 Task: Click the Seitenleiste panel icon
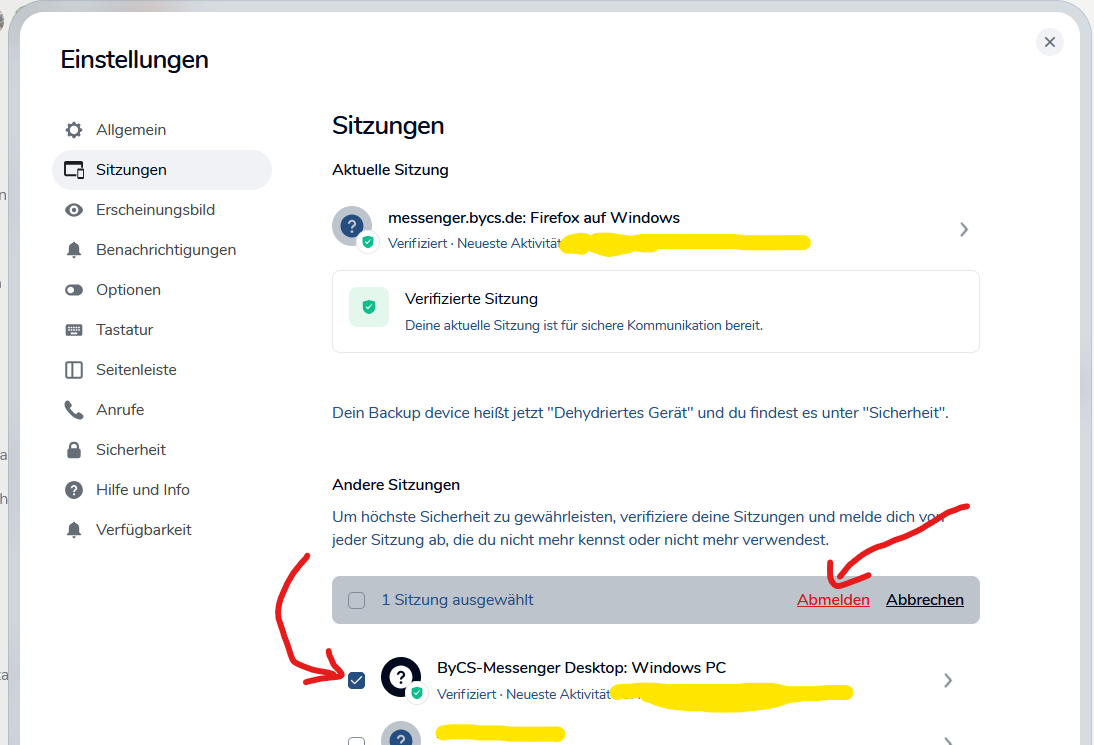tap(74, 370)
